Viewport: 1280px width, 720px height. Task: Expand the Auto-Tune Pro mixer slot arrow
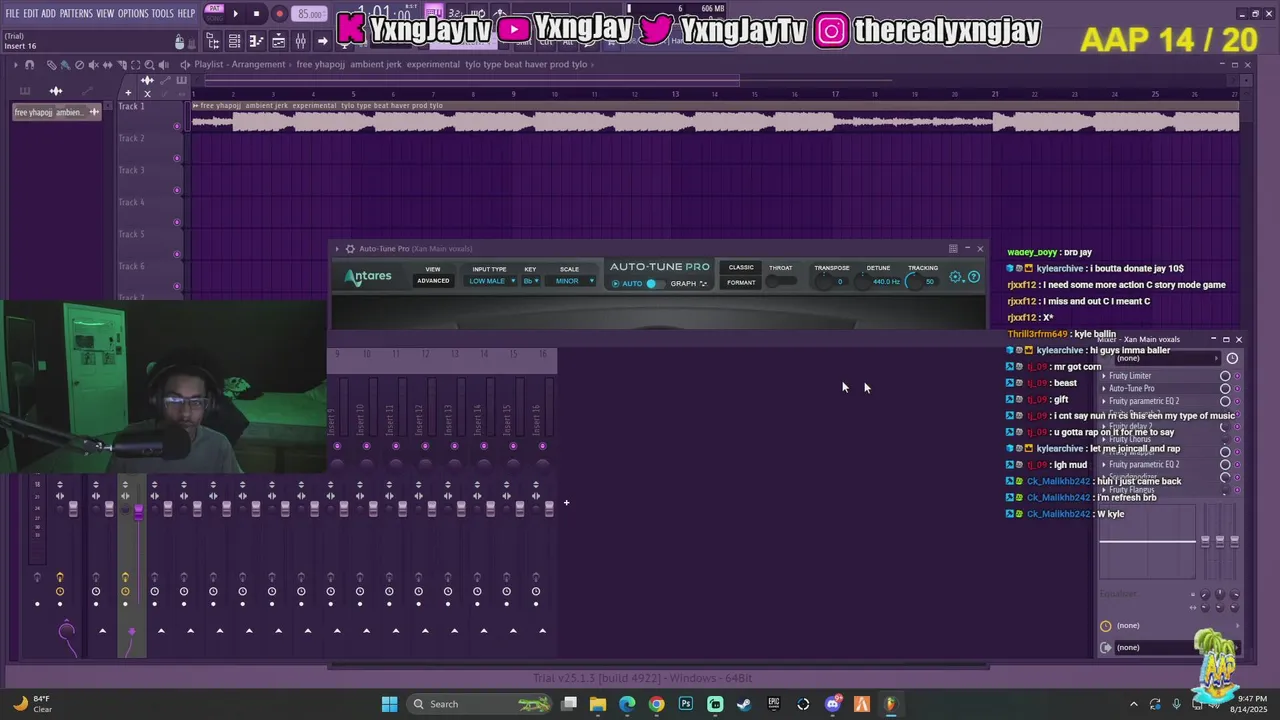pyautogui.click(x=1104, y=388)
